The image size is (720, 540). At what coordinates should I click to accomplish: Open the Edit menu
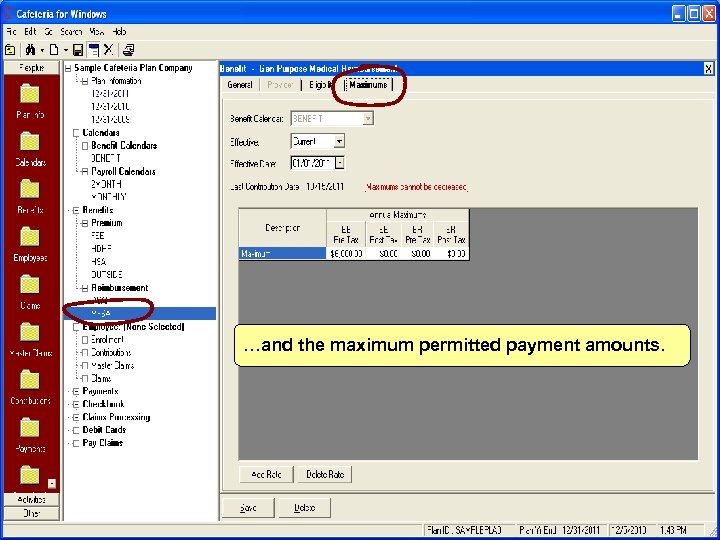coord(30,32)
